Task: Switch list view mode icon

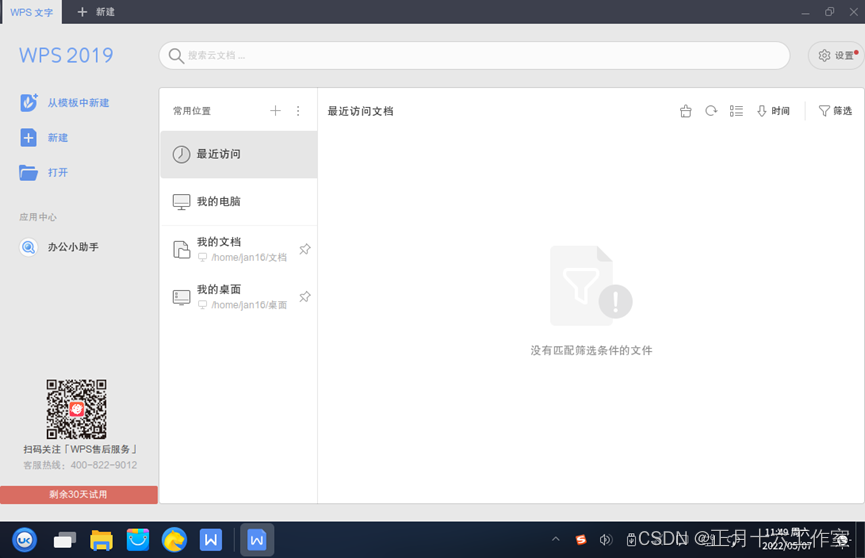Action: pos(736,111)
